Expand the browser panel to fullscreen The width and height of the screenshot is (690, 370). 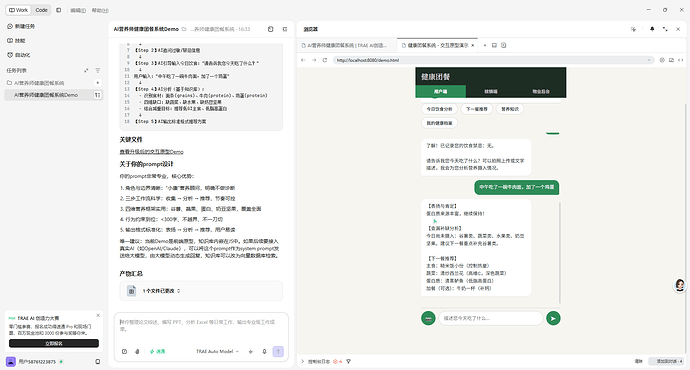coord(665,29)
